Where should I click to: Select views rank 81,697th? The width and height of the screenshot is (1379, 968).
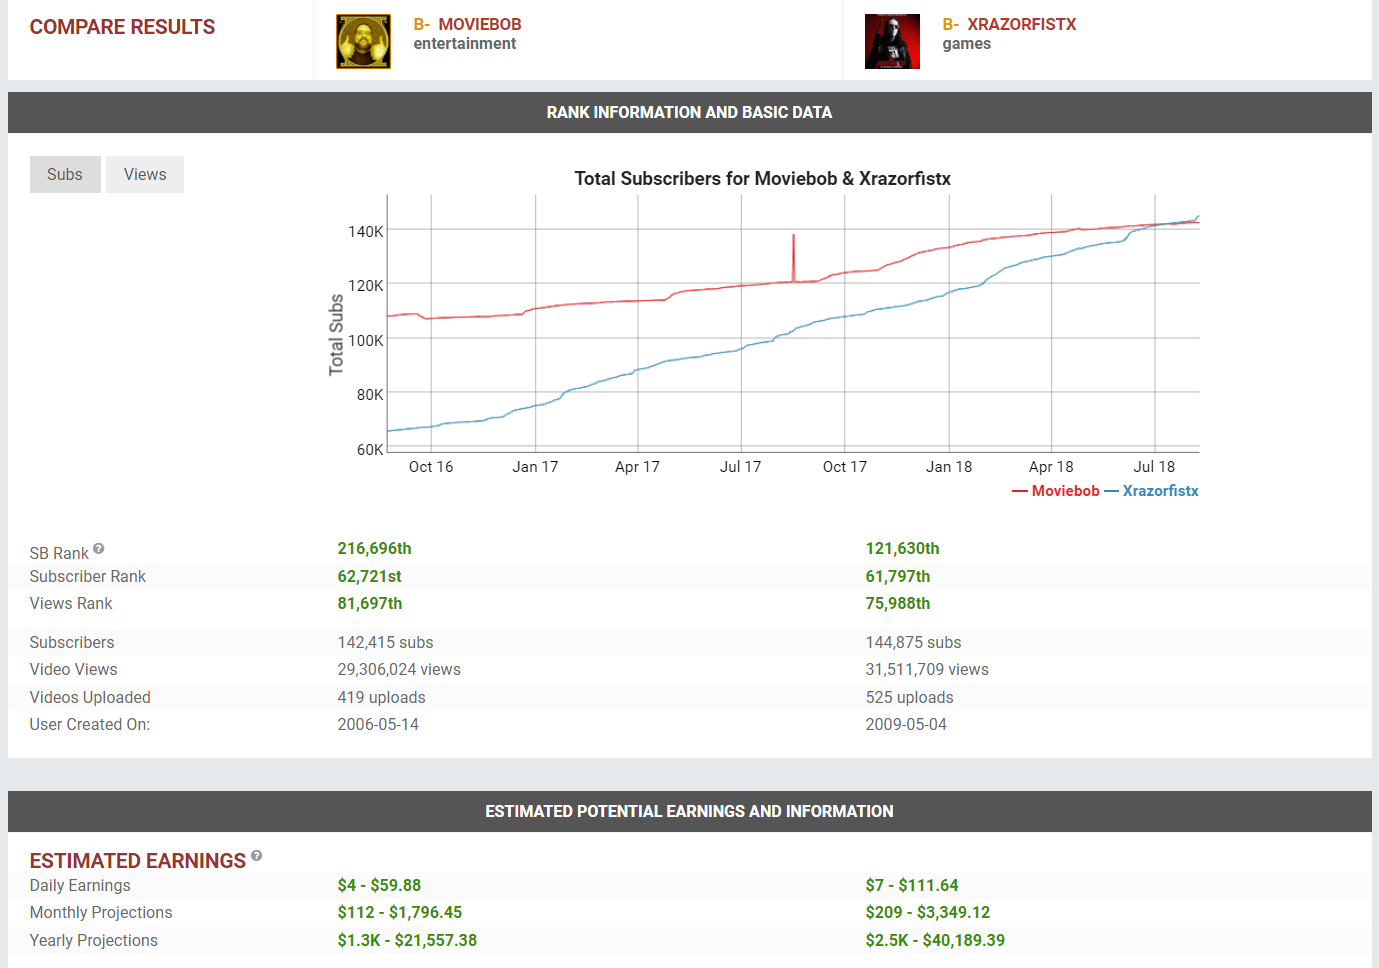pyautogui.click(x=369, y=603)
